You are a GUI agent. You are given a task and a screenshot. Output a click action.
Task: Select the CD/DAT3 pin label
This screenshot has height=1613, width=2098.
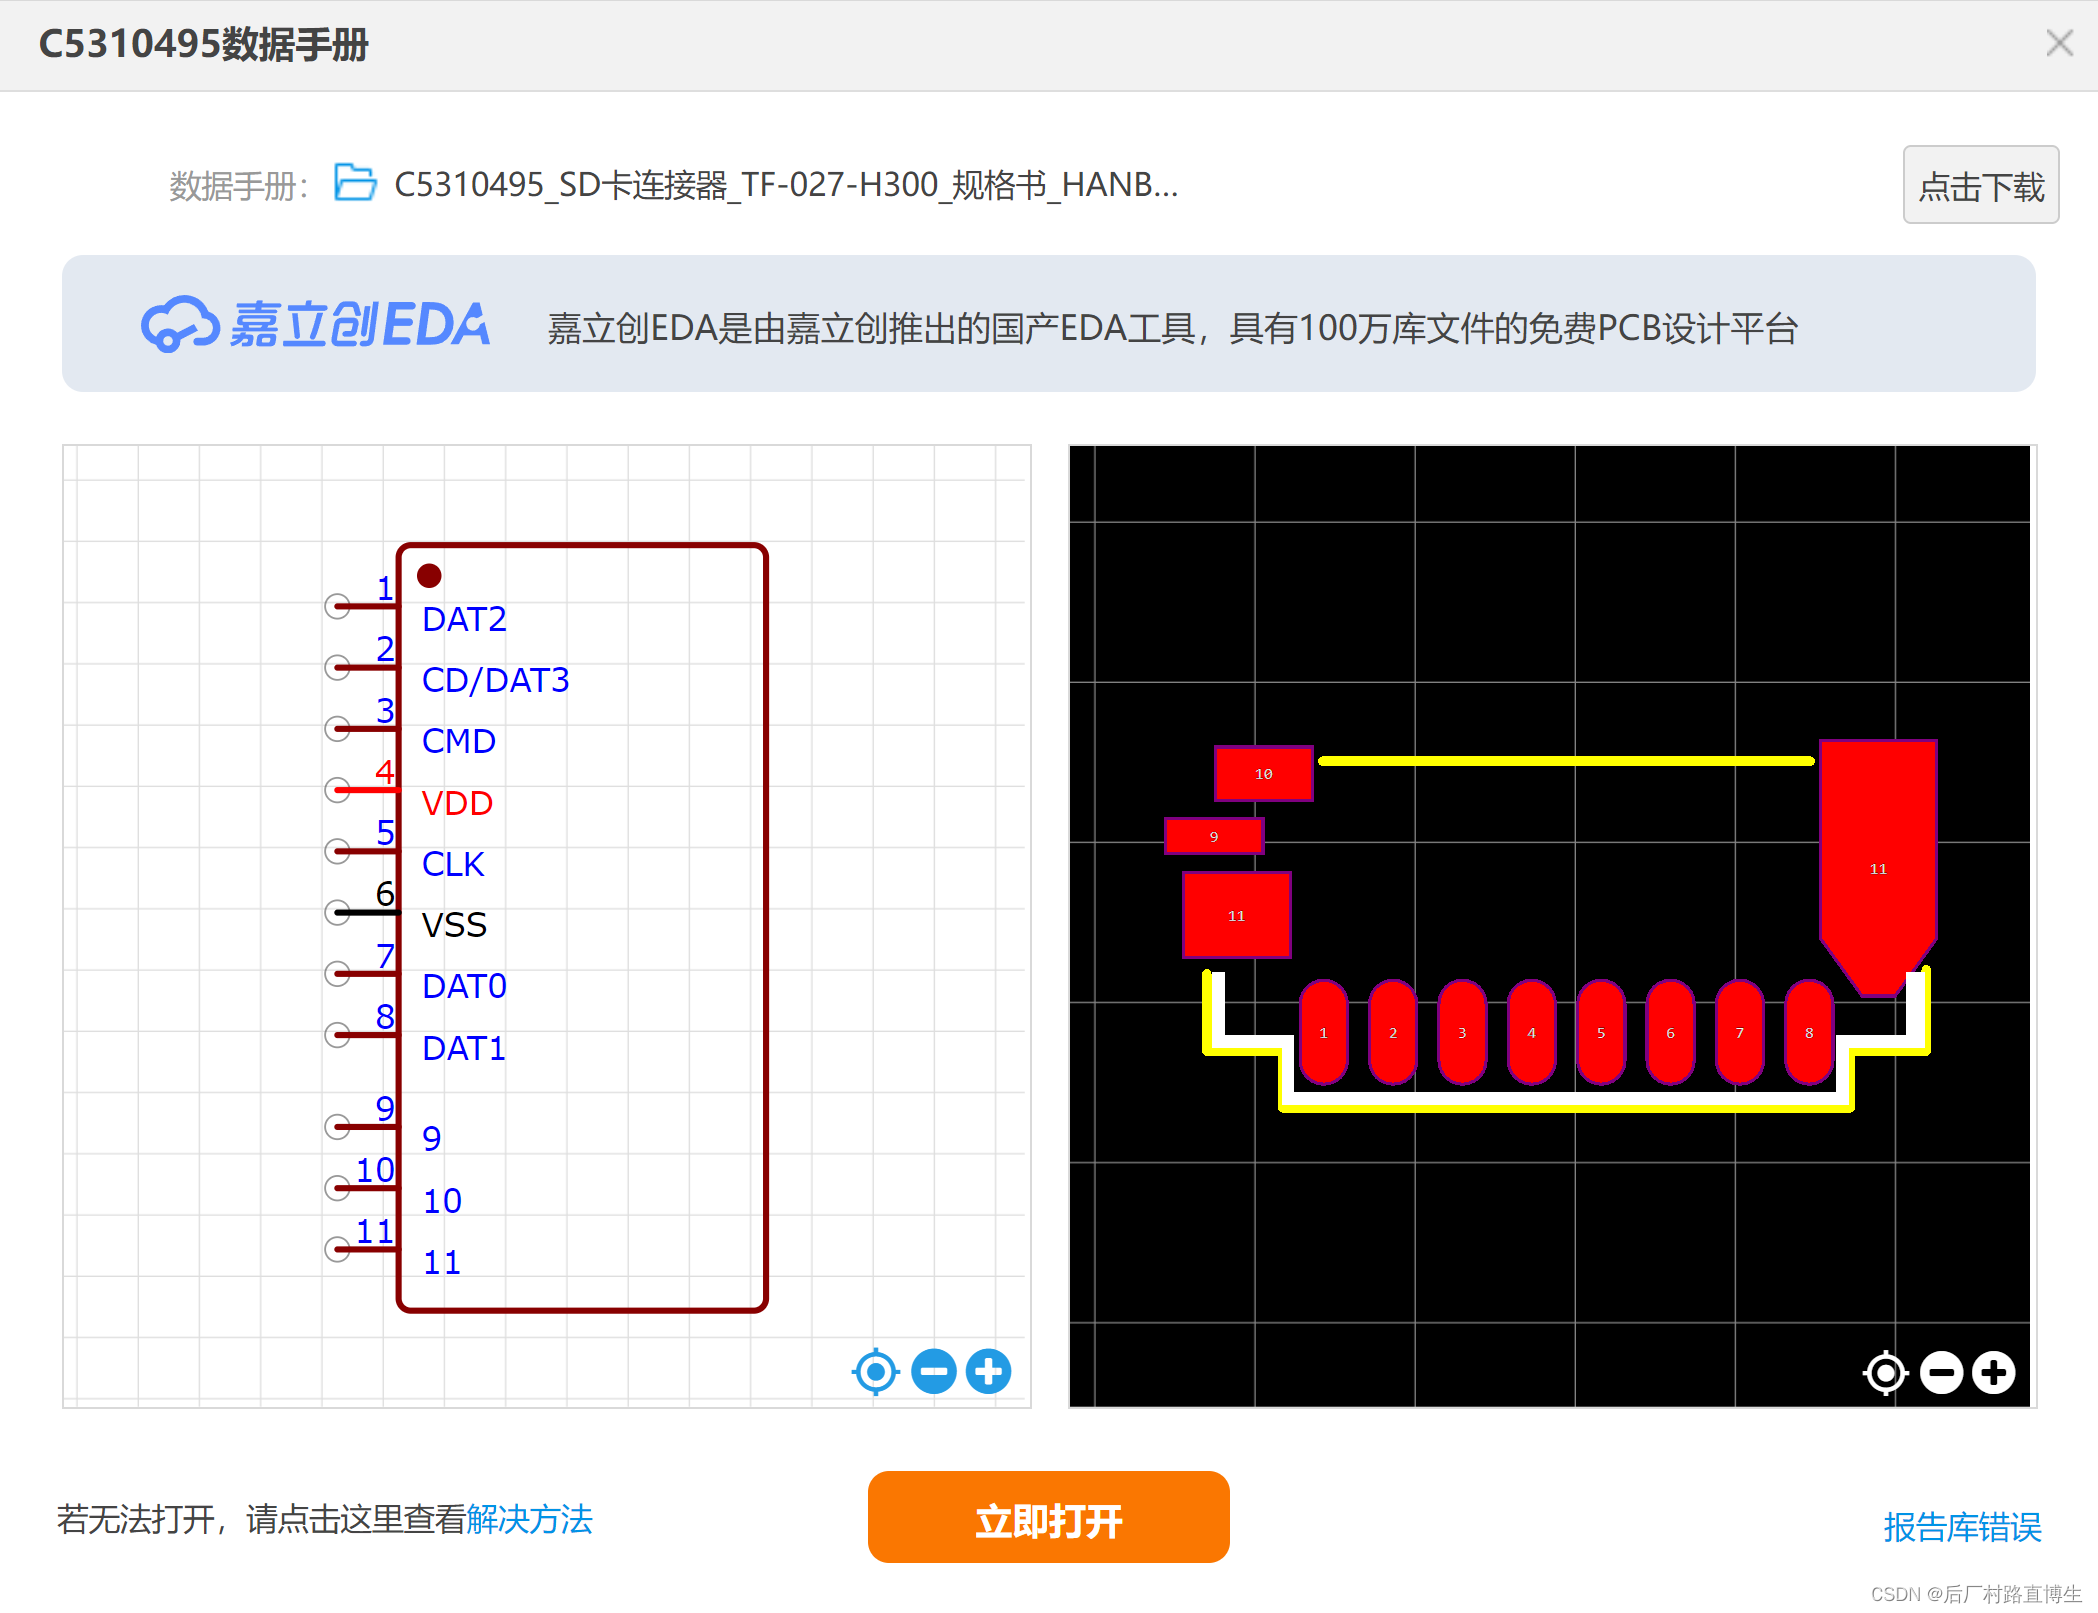[495, 681]
